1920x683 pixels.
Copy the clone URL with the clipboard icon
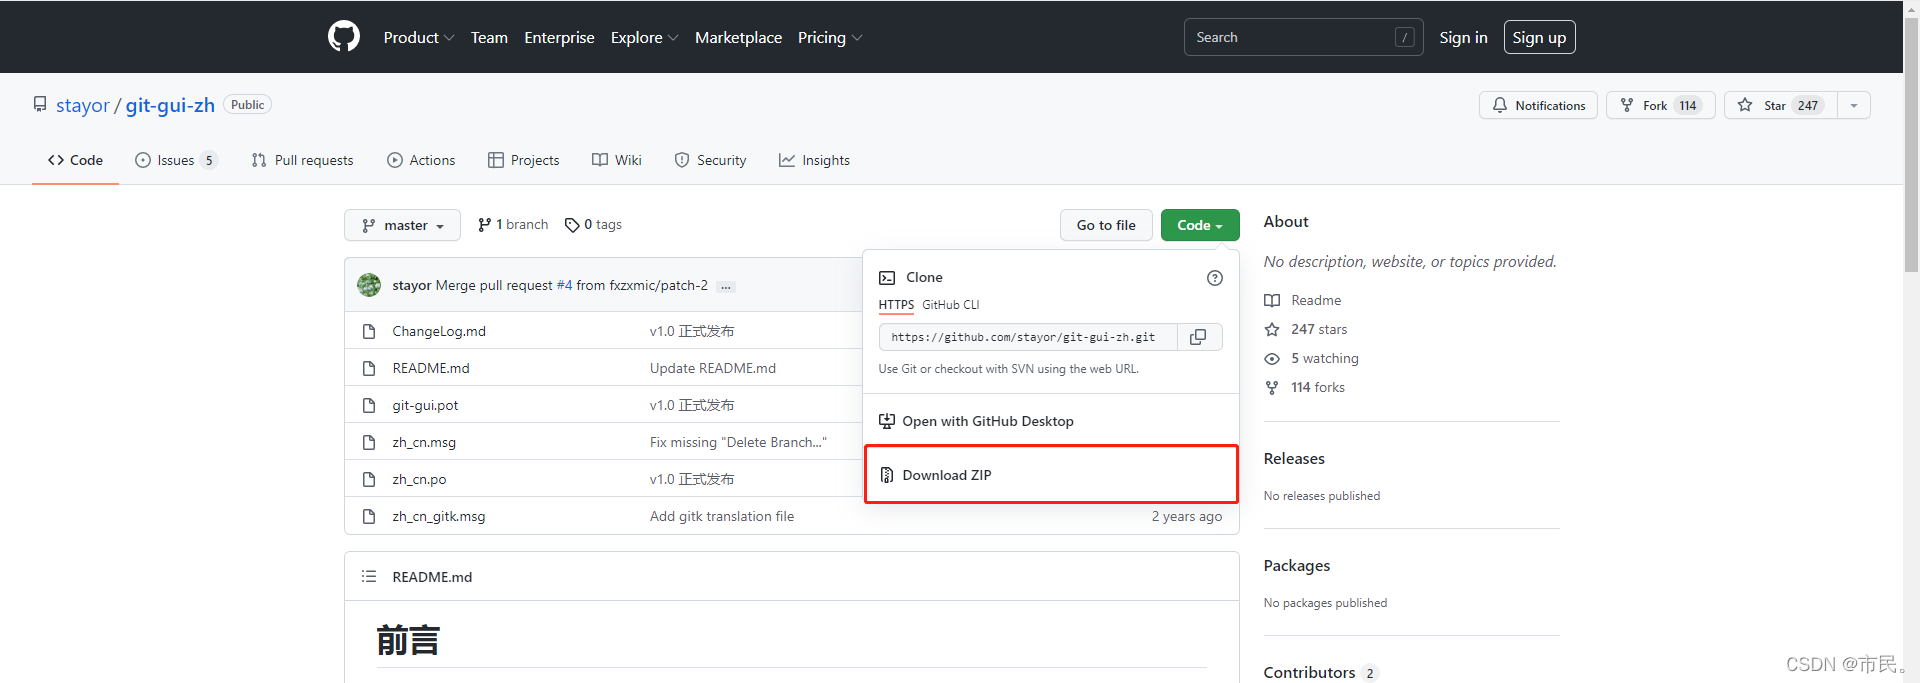point(1198,337)
